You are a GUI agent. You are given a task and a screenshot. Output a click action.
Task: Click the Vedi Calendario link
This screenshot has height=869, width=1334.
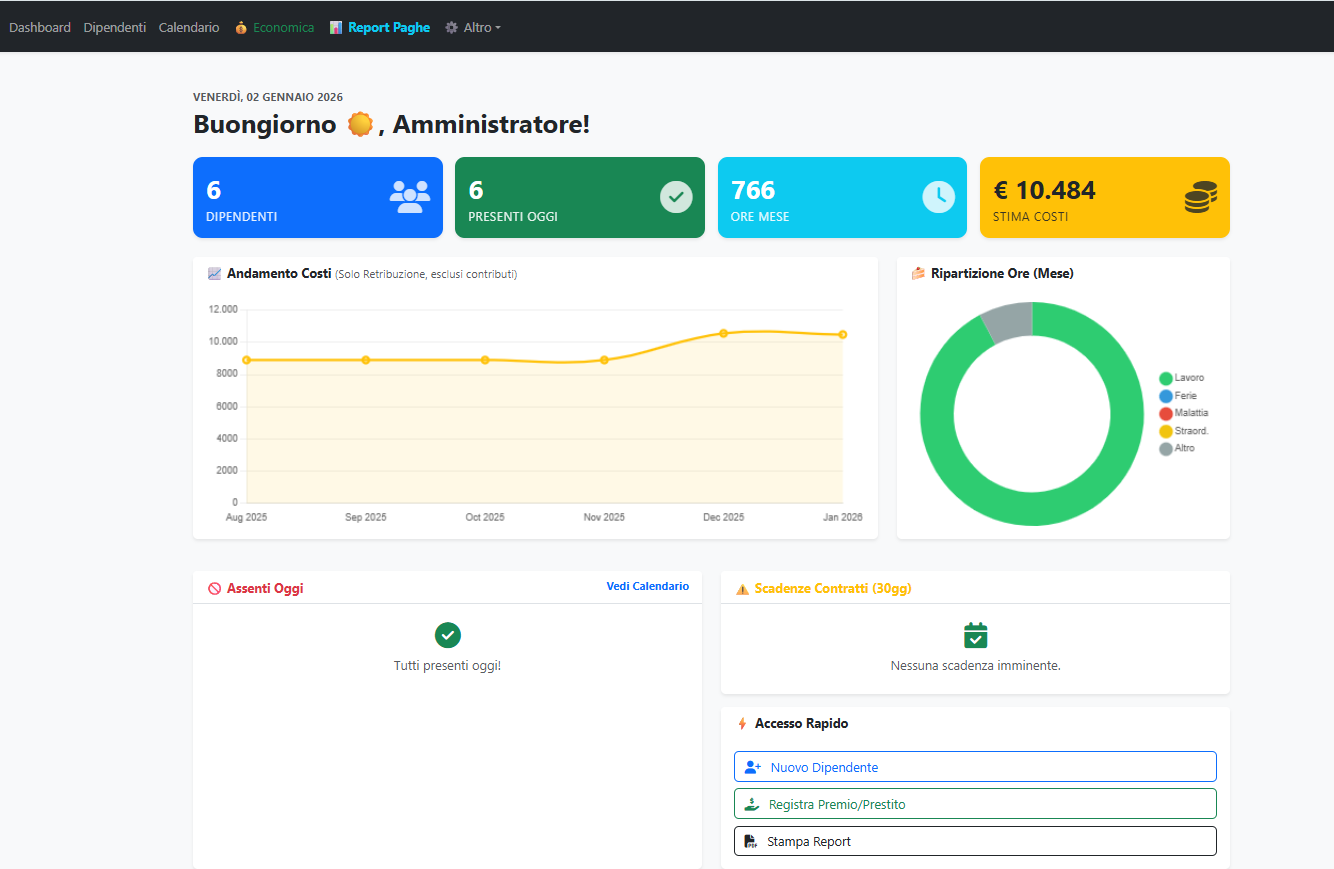(x=647, y=586)
